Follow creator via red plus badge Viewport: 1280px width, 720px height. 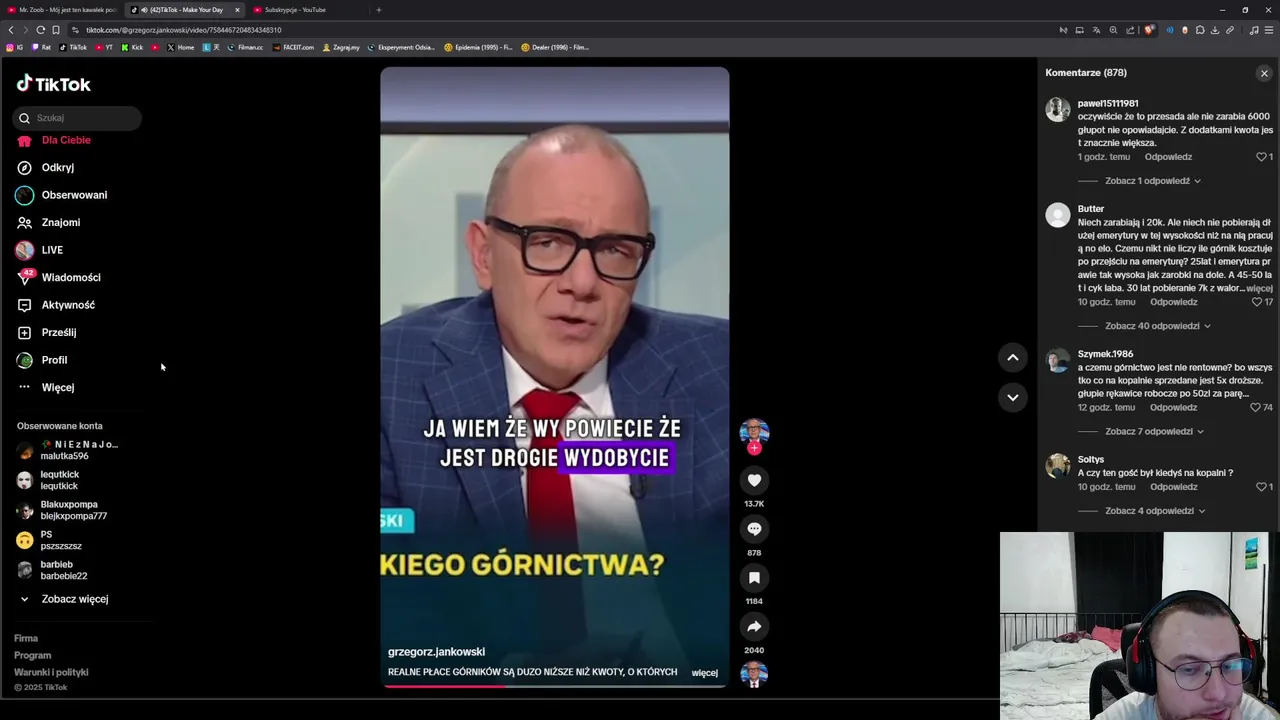pyautogui.click(x=754, y=449)
